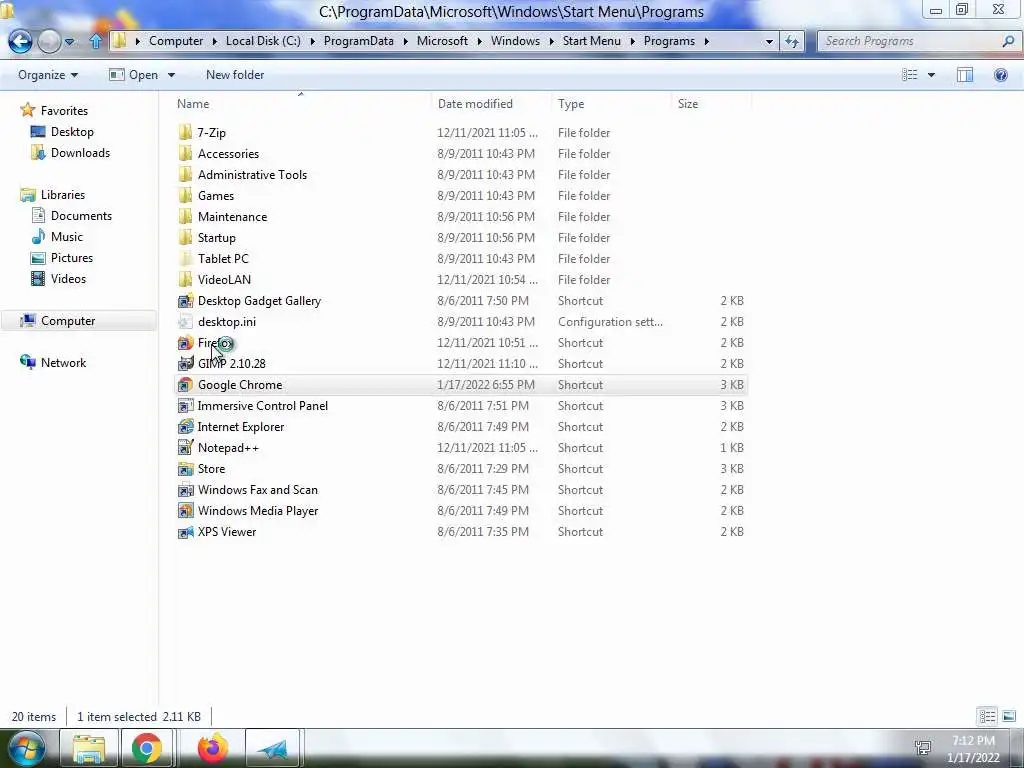Screen dimensions: 1024x768
Task: Select Desktop Gadget Gallery shortcut icon
Action: [185, 300]
